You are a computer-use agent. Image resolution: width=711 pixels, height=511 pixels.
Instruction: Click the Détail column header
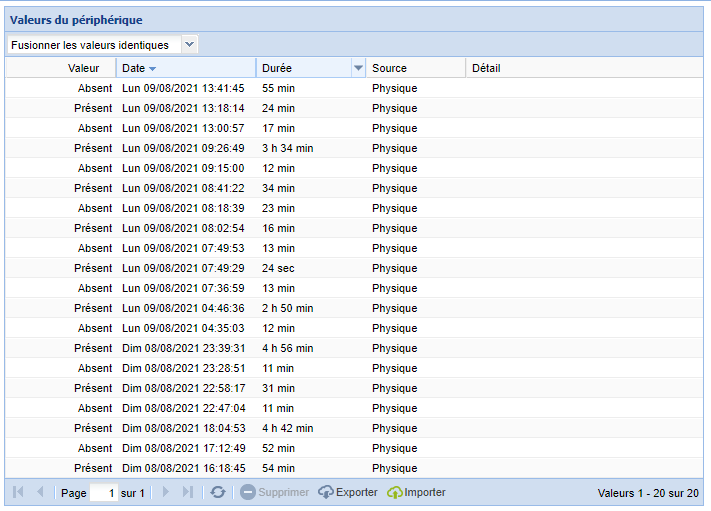coord(584,68)
